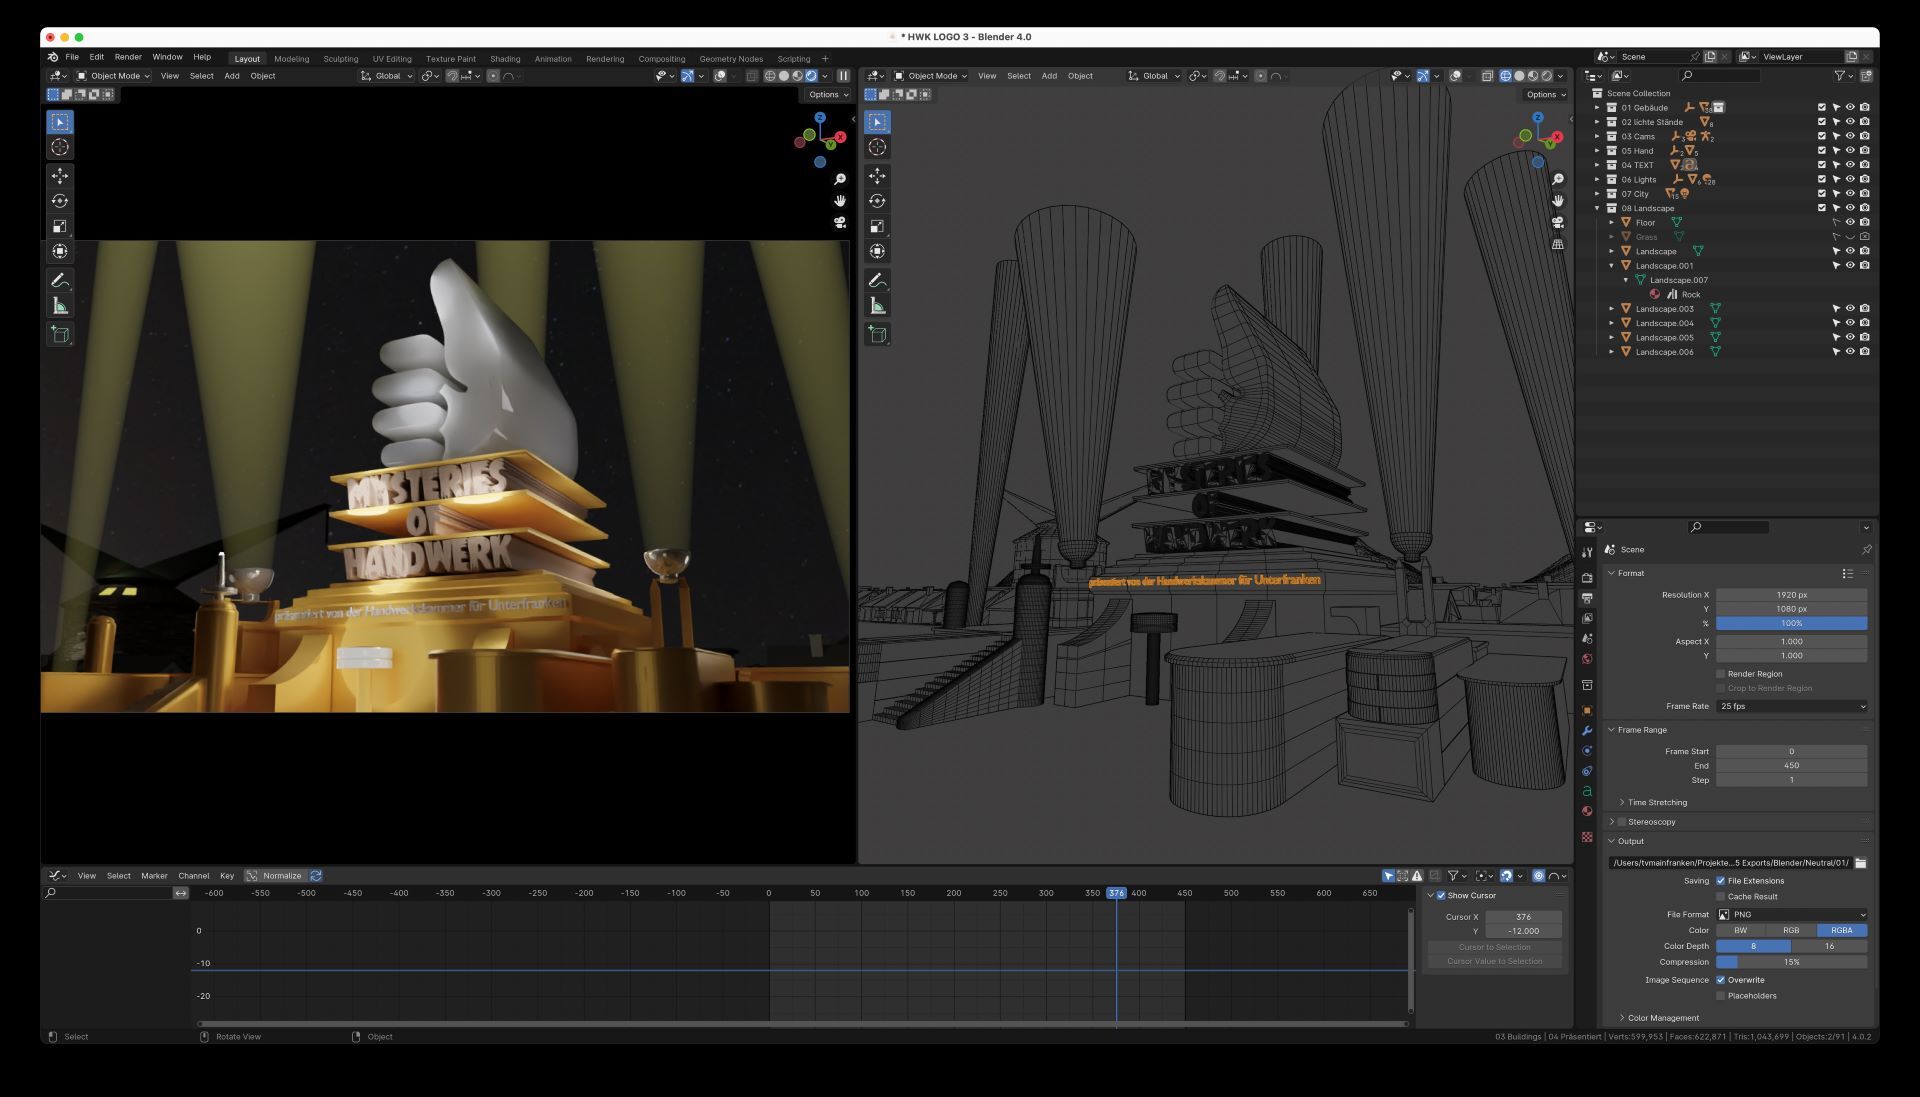Open the World properties tab icon
This screenshot has height=1097, width=1920.
(x=1587, y=659)
